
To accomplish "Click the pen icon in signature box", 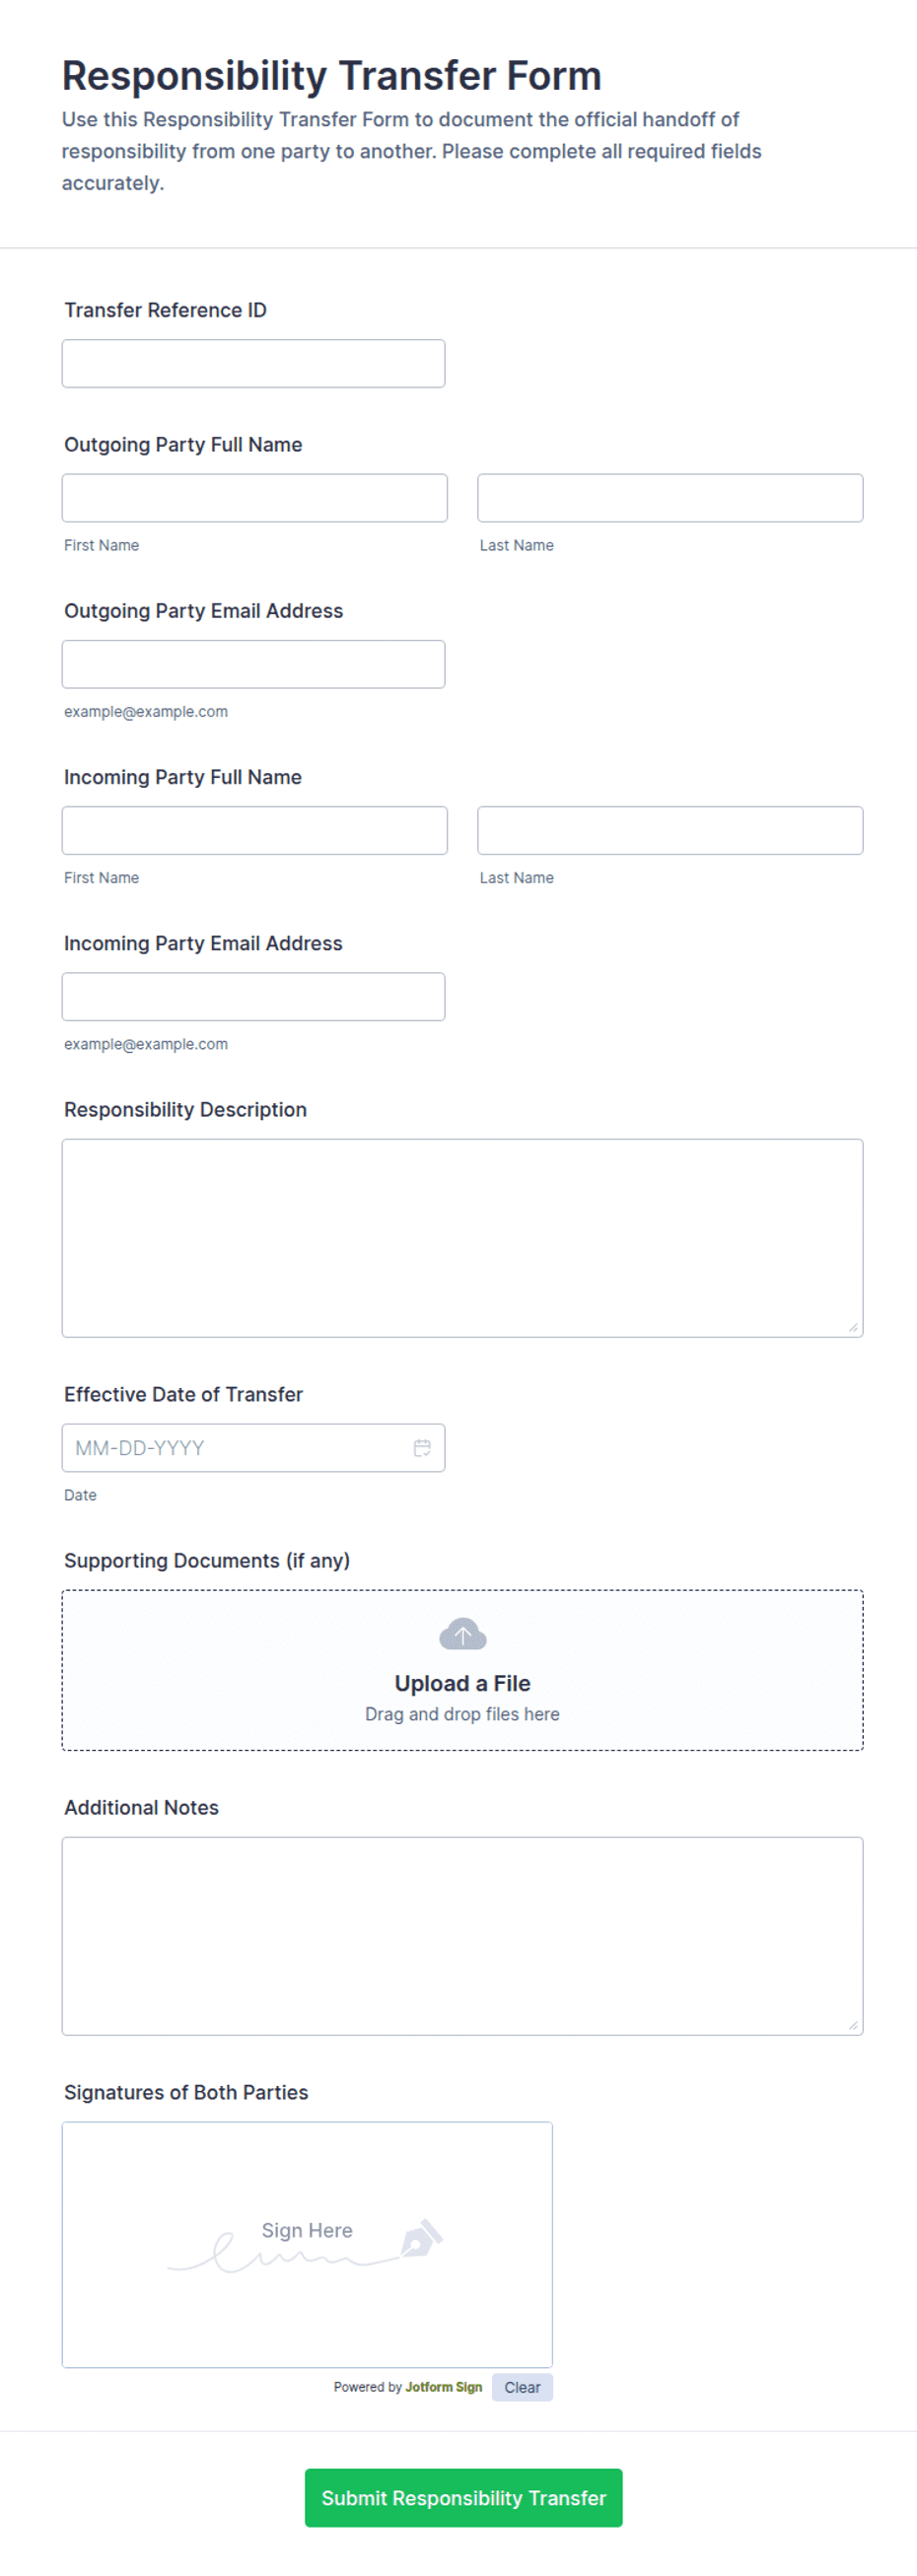I will pyautogui.click(x=422, y=2238).
